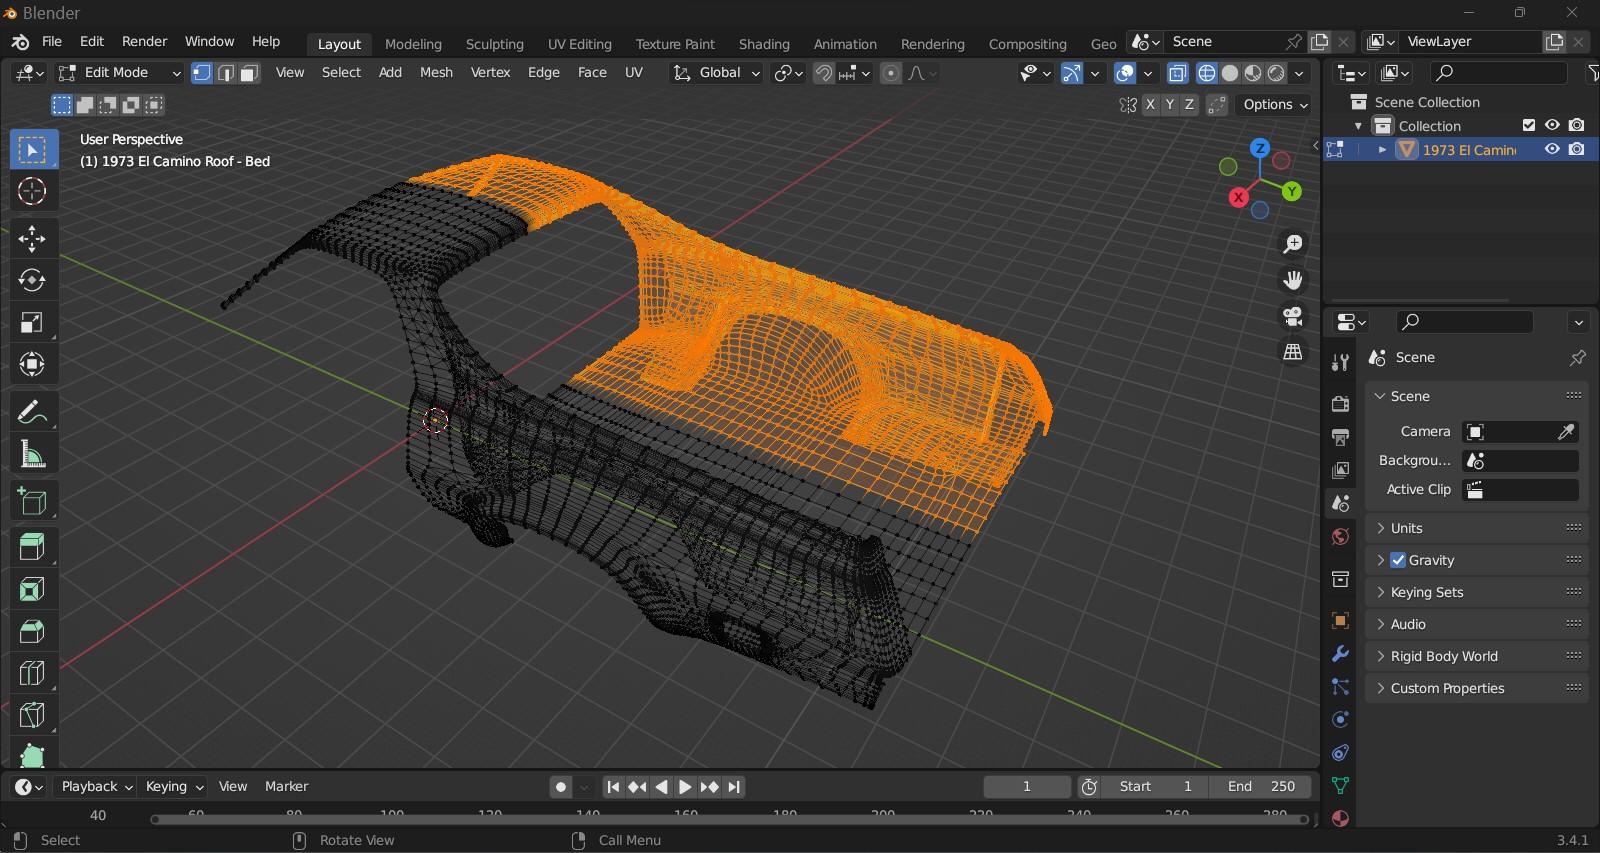The height and width of the screenshot is (853, 1600).
Task: Open Global transform orientation dropdown
Action: 716,73
